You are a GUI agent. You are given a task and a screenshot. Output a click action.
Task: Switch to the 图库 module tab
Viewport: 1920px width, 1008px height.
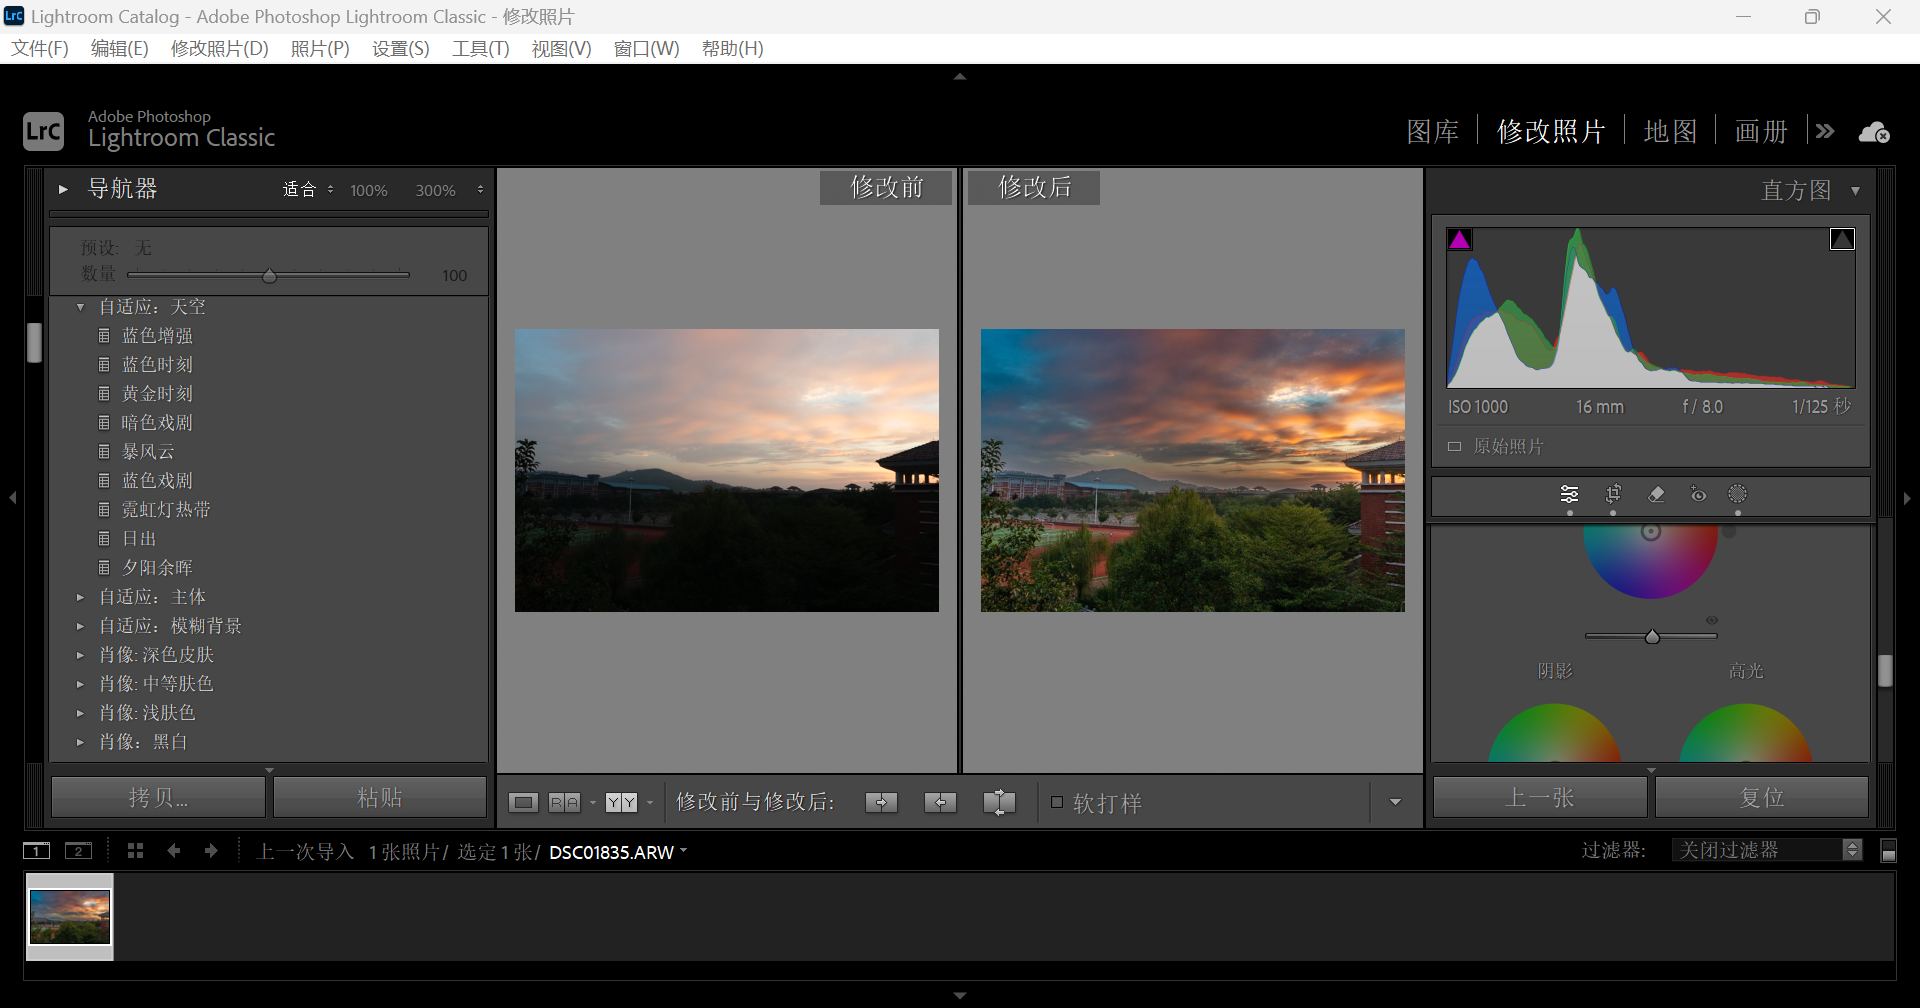click(1432, 132)
